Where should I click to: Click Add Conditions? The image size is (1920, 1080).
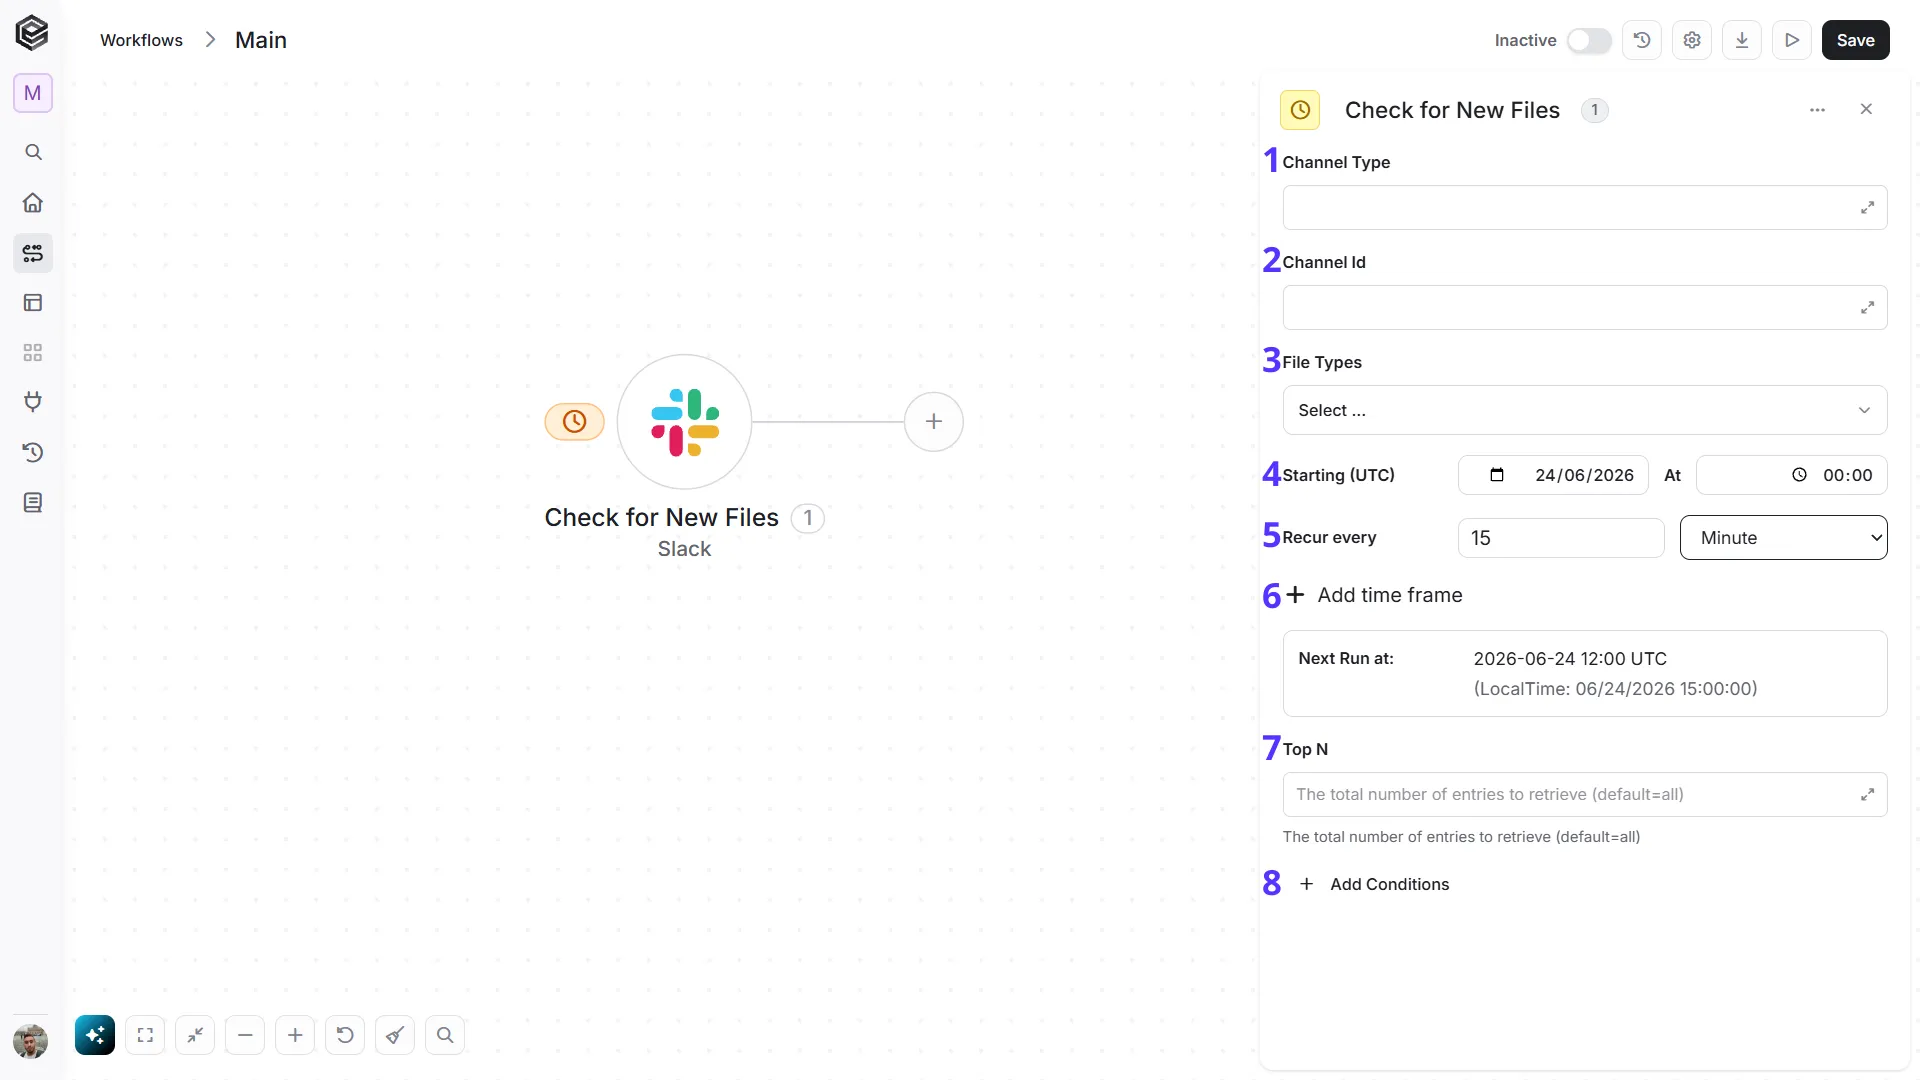(x=1375, y=884)
